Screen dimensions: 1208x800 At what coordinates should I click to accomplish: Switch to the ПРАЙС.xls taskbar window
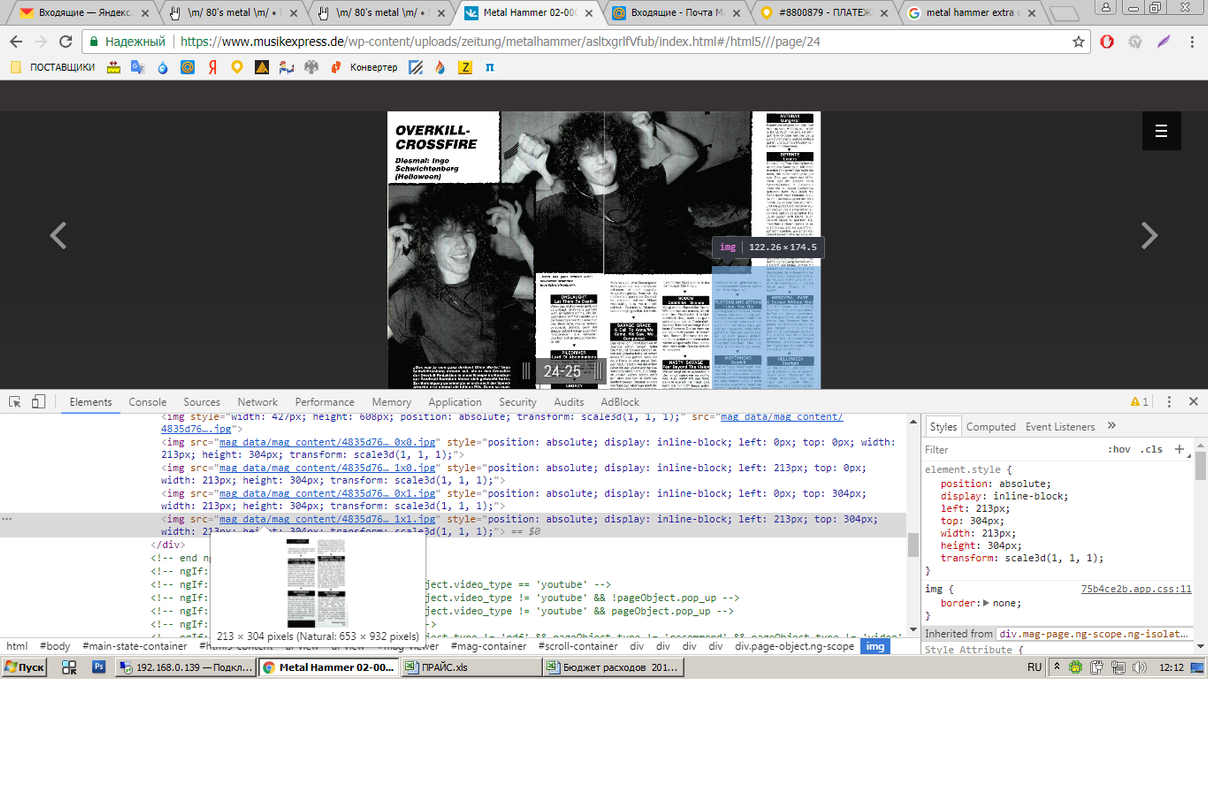click(x=470, y=667)
